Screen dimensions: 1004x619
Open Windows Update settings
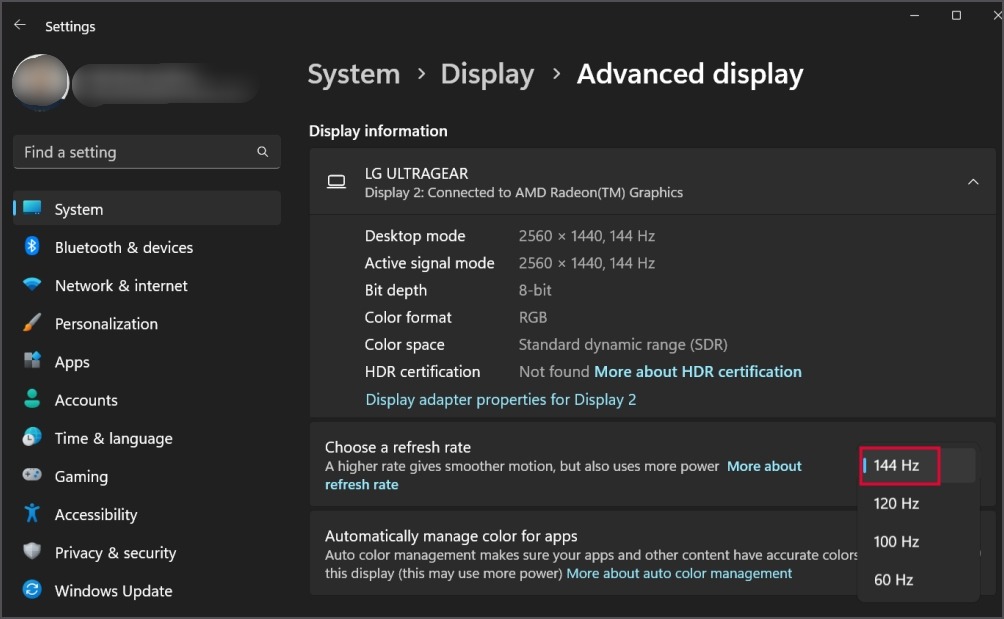(x=147, y=591)
